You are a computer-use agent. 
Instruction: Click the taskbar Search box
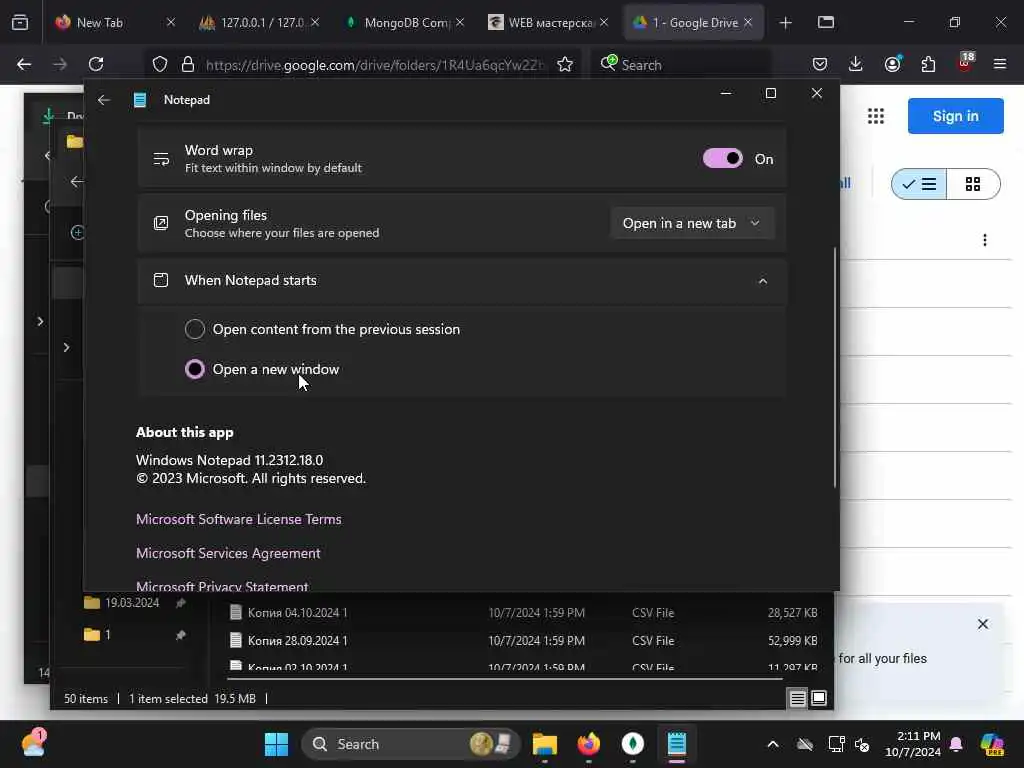click(410, 744)
